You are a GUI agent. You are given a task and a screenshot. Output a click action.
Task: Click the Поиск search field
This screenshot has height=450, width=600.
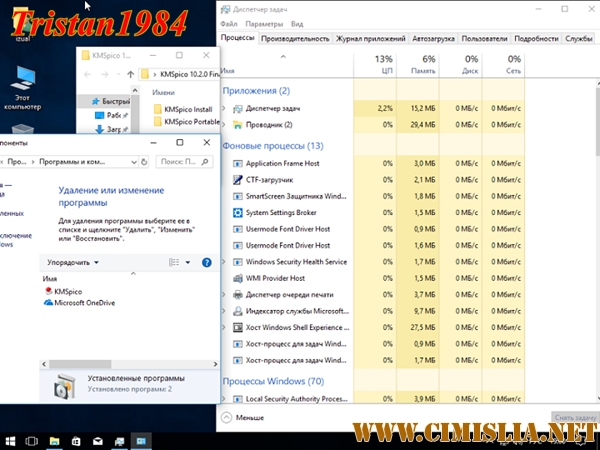click(180, 160)
